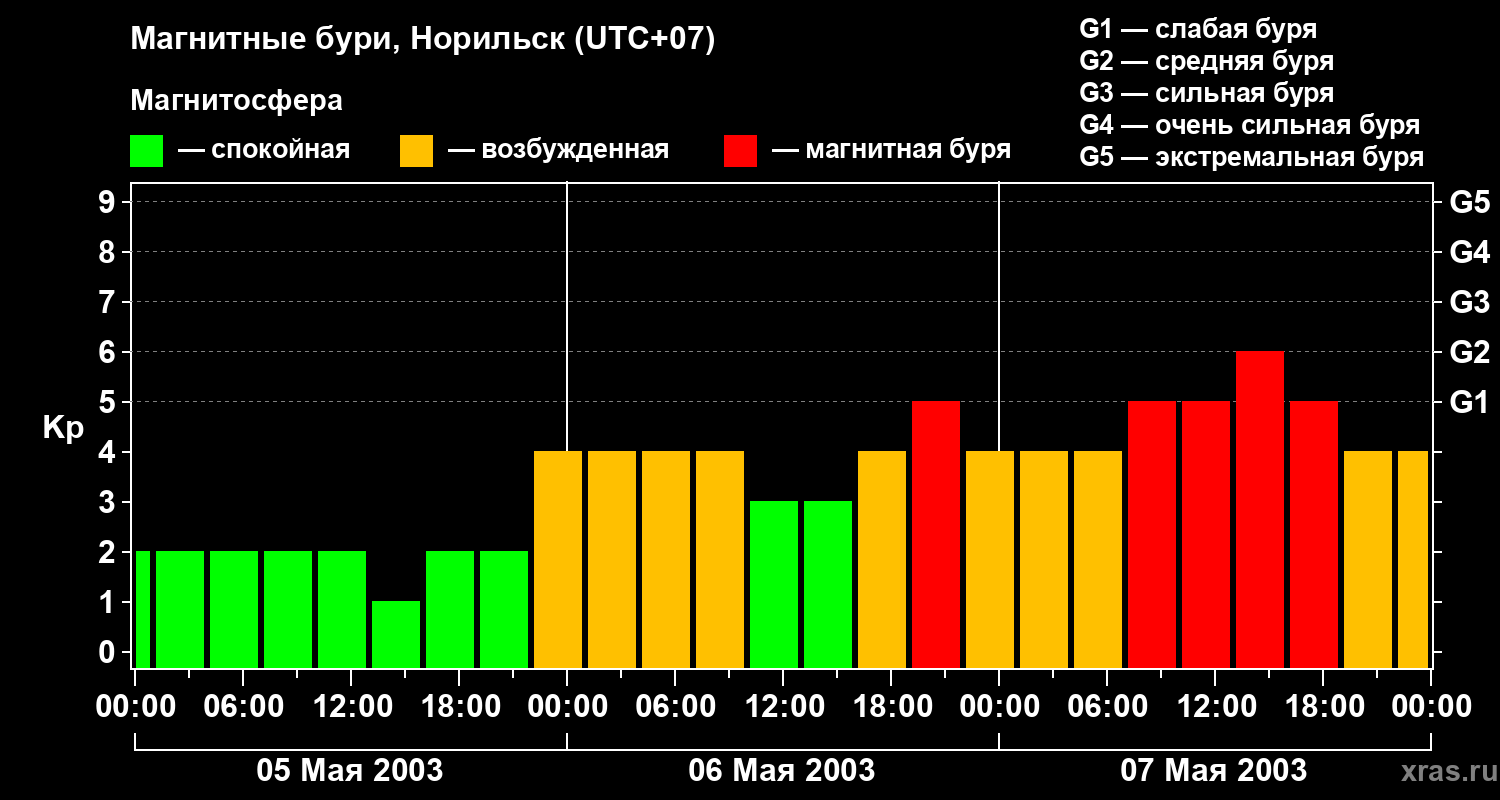Click the '— спокойная' legend label

pyautogui.click(x=264, y=150)
